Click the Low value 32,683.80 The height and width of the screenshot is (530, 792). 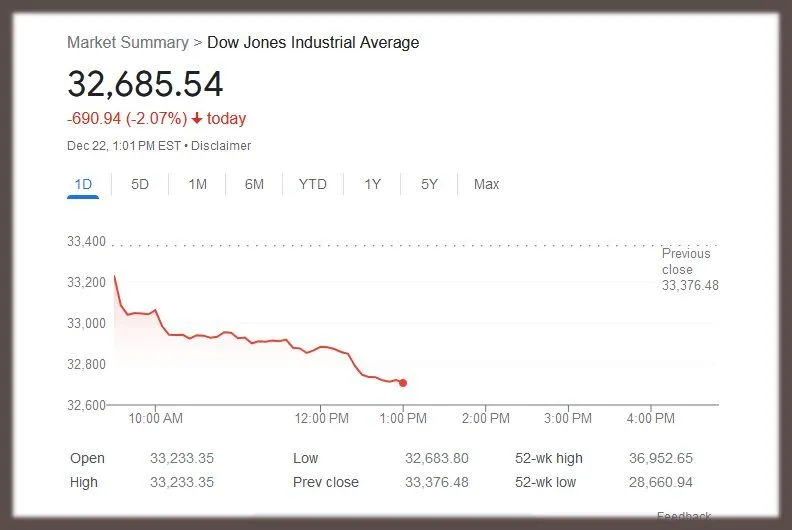point(437,459)
